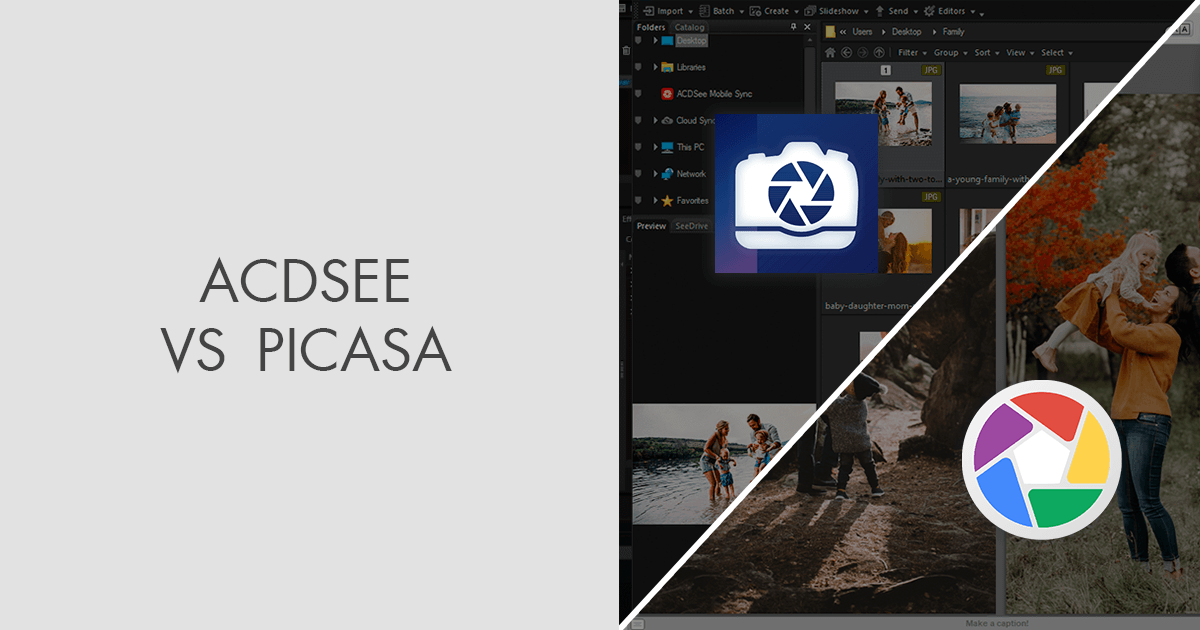Select the ACDSee Mobile Sync icon
The image size is (1200, 630).
coord(666,94)
